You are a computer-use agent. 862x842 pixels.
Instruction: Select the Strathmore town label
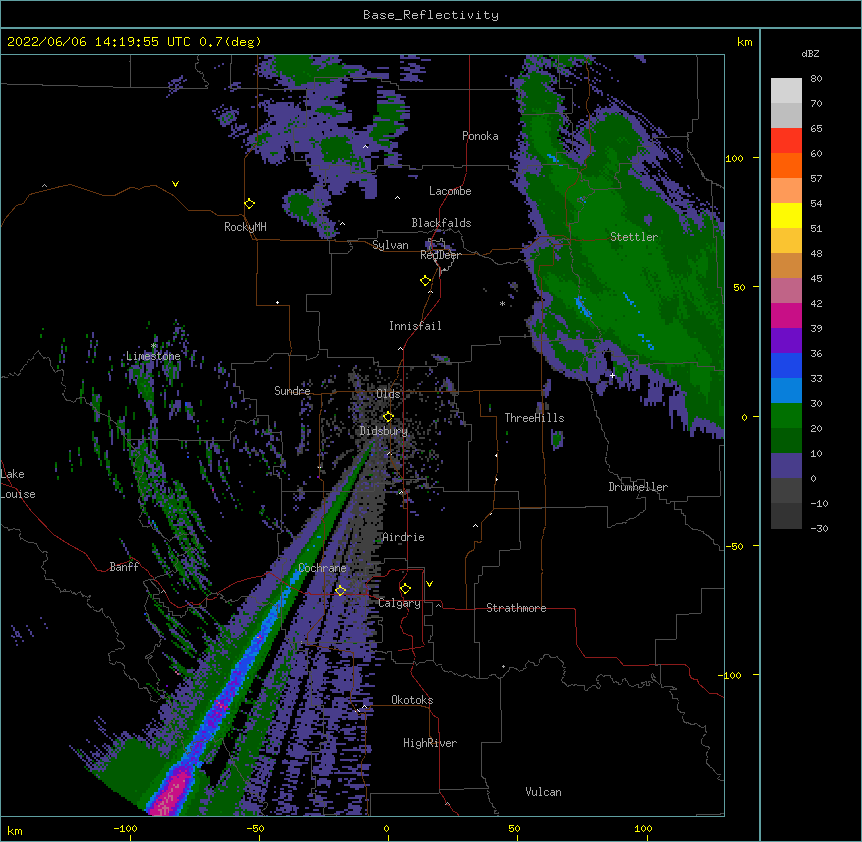(x=516, y=608)
